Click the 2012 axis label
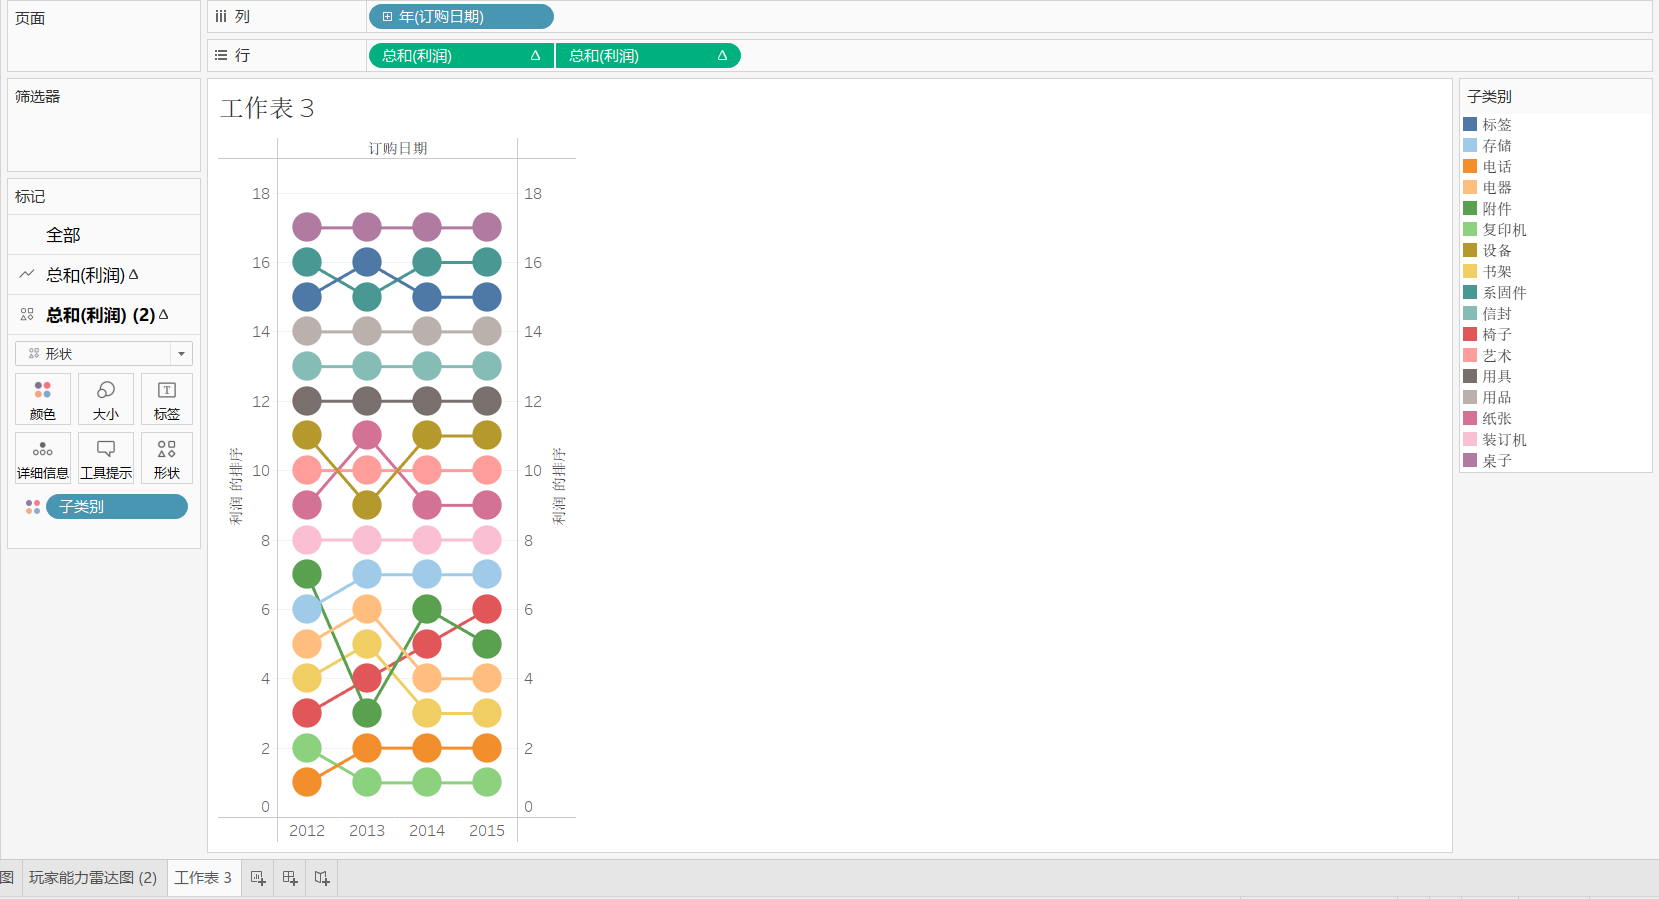 tap(307, 830)
